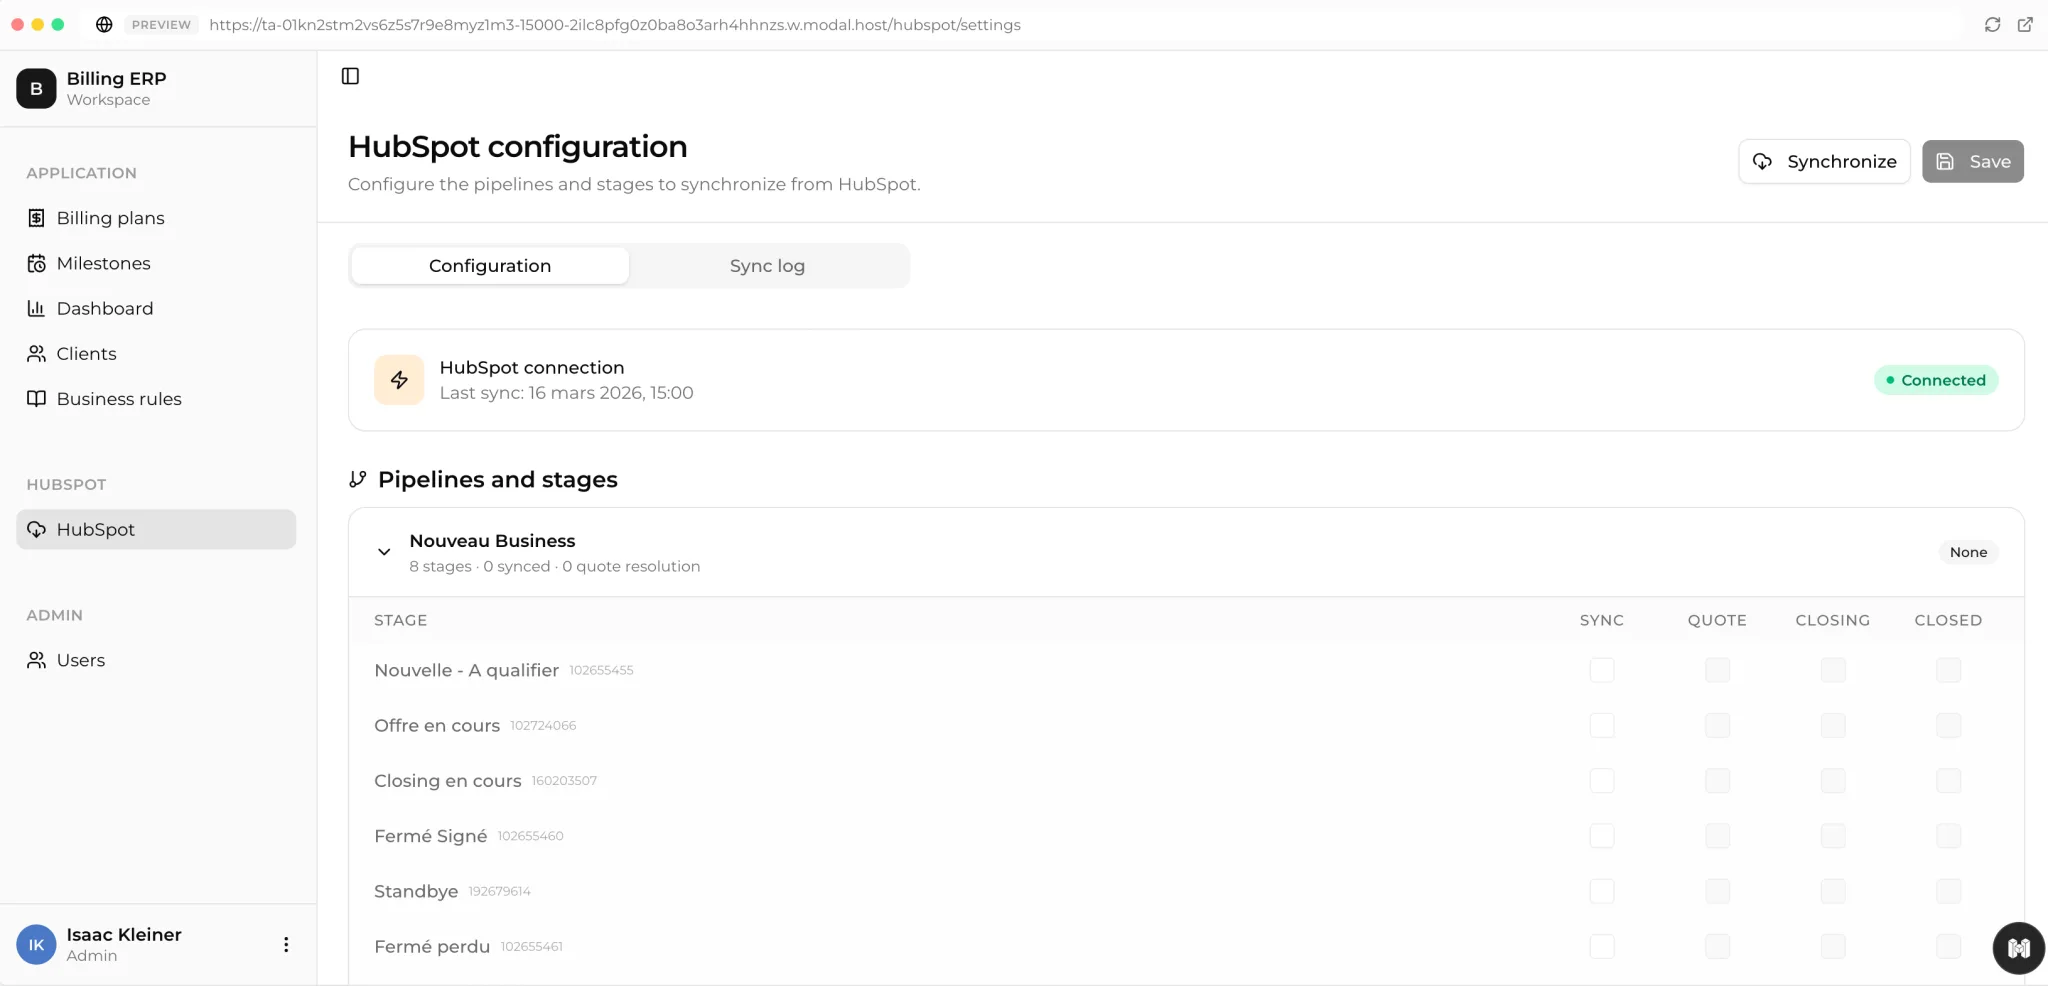Screen dimensions: 2048x986
Task: Click Last sync: 16 mars 2026 text
Action: [566, 393]
